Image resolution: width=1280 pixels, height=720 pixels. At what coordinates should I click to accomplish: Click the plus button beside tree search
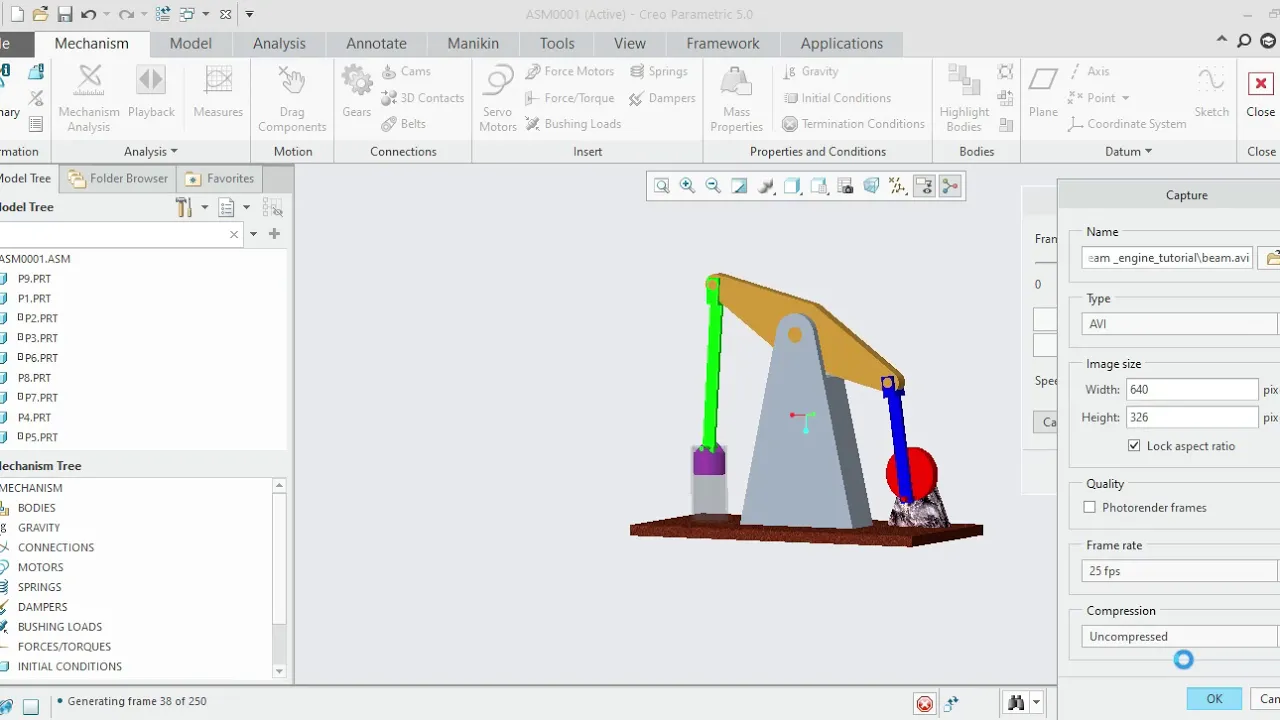click(x=274, y=234)
